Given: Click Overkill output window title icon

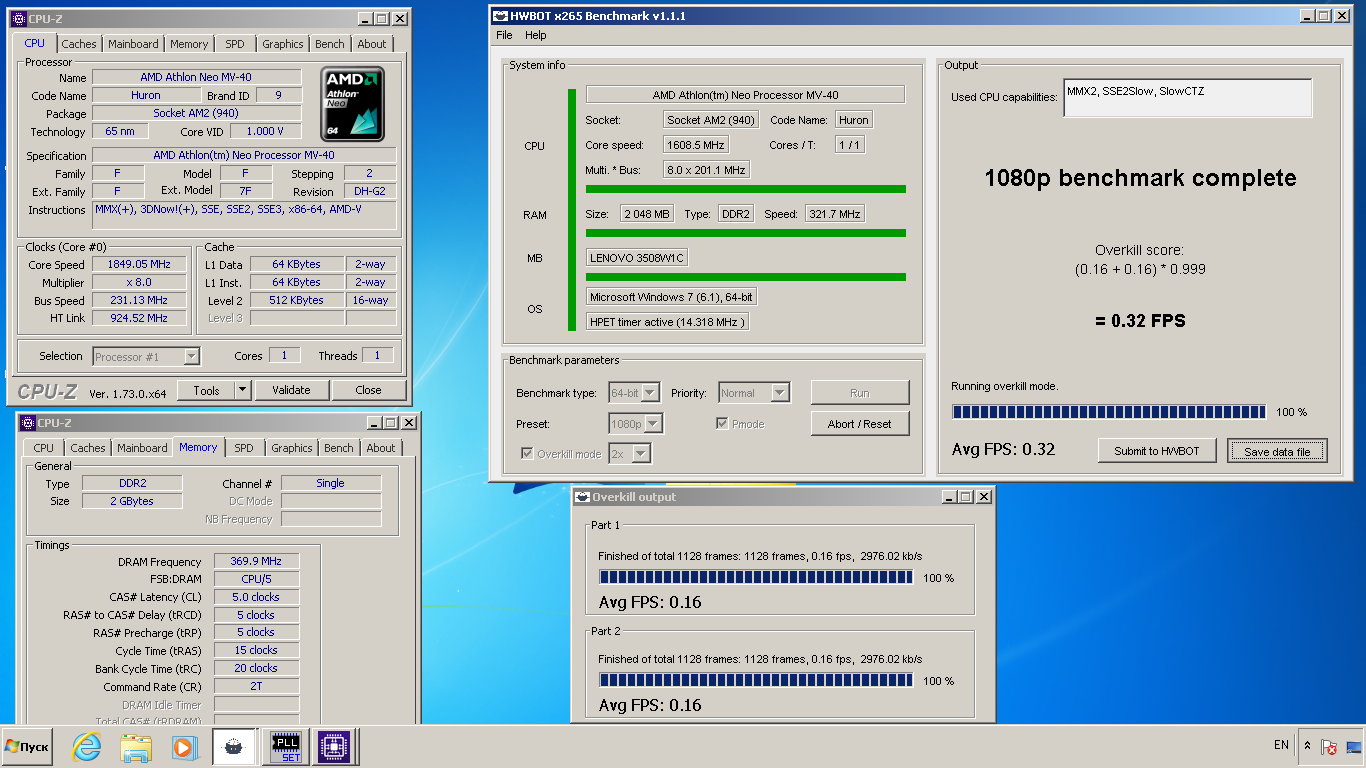Looking at the screenshot, I should pos(583,497).
